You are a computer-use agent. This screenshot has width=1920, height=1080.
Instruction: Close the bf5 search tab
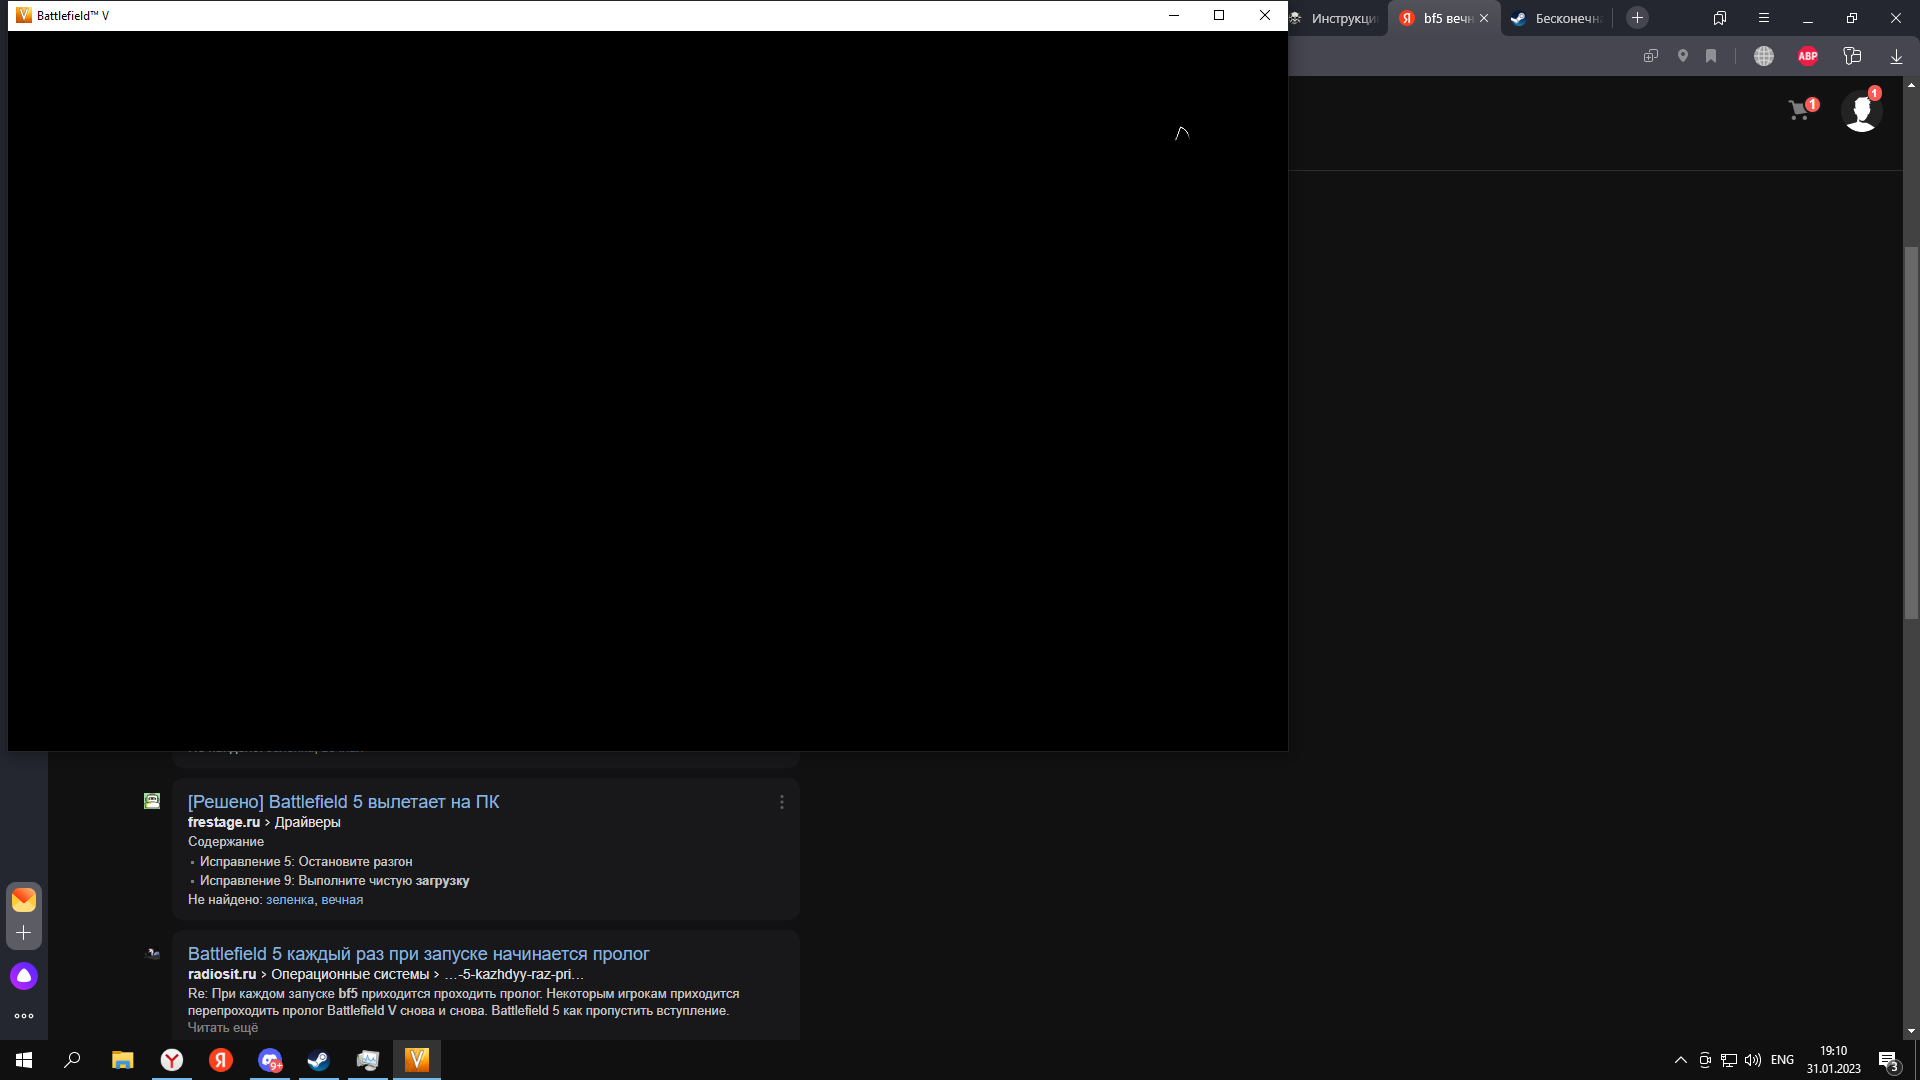click(1484, 18)
